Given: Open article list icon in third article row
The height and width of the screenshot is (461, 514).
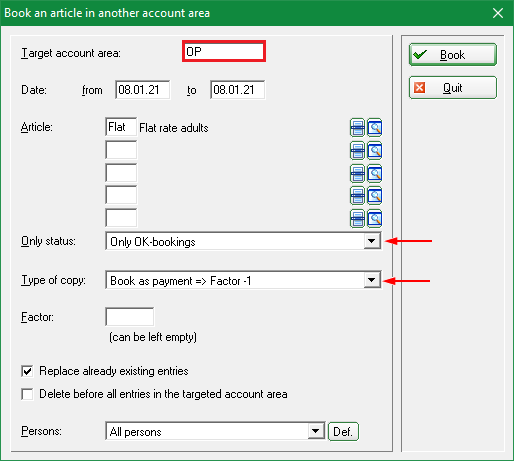Looking at the screenshot, I should pyautogui.click(x=357, y=174).
